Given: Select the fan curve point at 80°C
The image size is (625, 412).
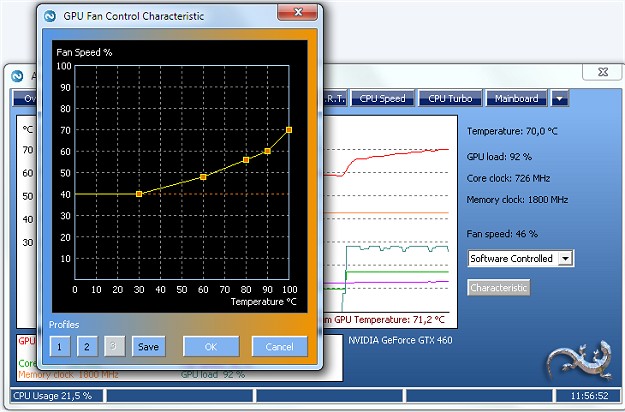Looking at the screenshot, I should tap(246, 160).
